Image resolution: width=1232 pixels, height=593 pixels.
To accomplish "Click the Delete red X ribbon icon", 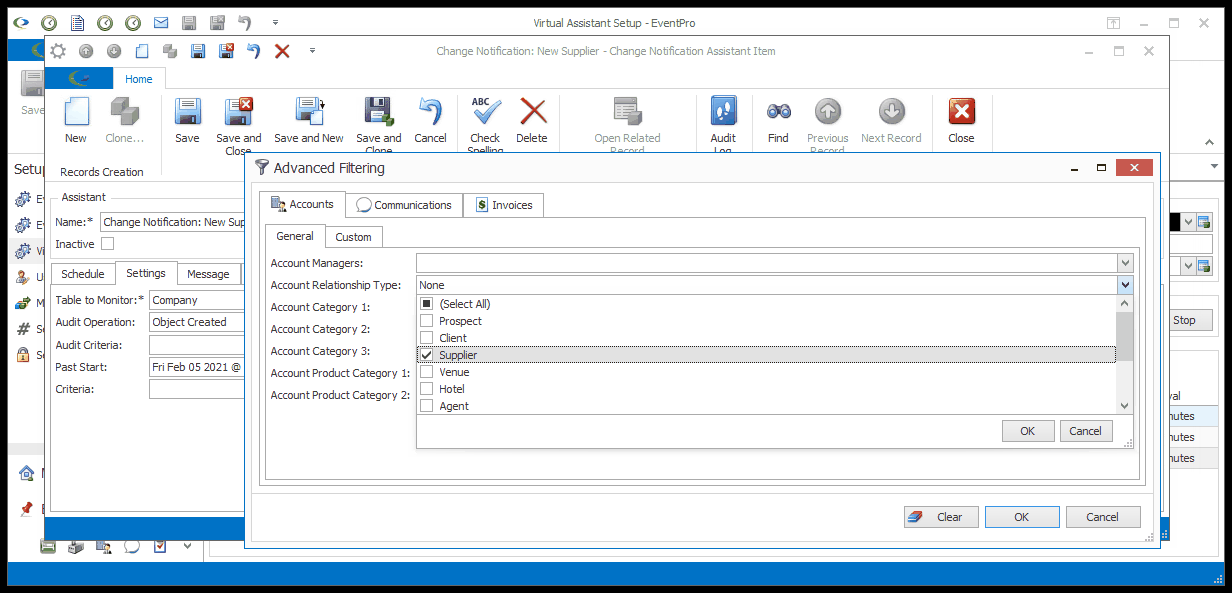I will 532,111.
